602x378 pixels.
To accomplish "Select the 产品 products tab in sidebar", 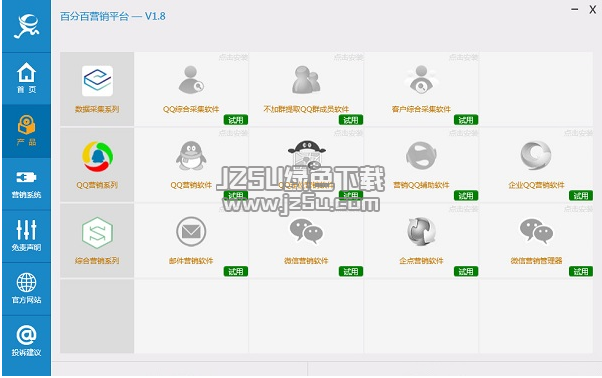I will [x=26, y=131].
